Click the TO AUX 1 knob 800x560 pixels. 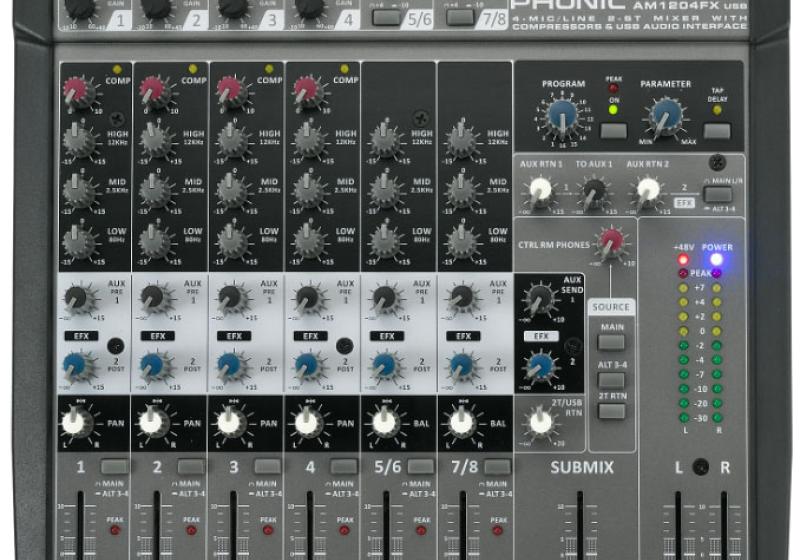(594, 191)
